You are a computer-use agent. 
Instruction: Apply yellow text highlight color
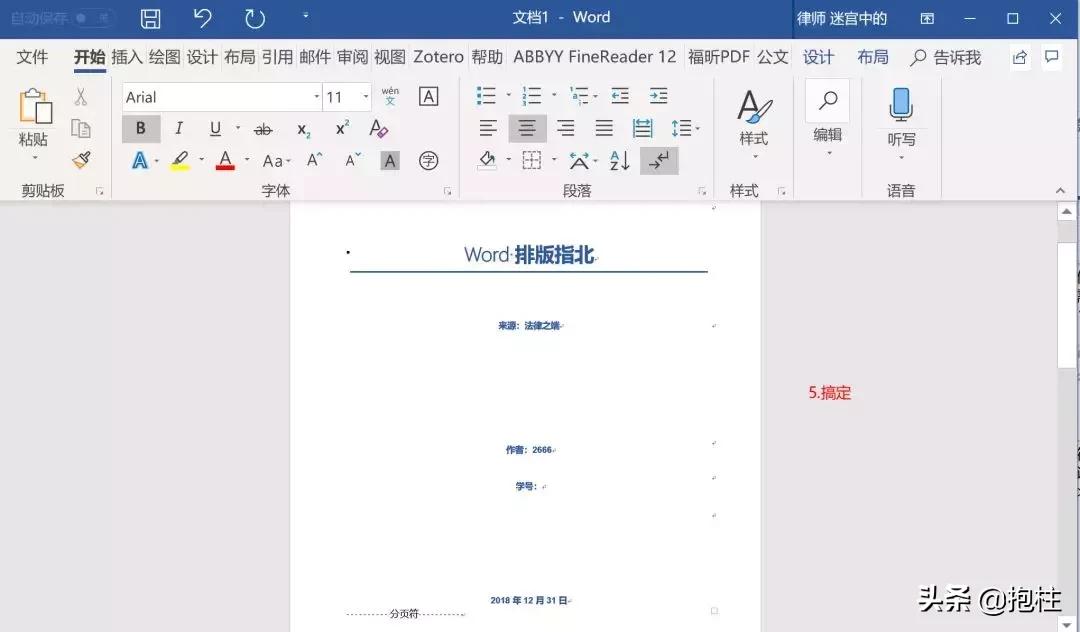(x=180, y=158)
